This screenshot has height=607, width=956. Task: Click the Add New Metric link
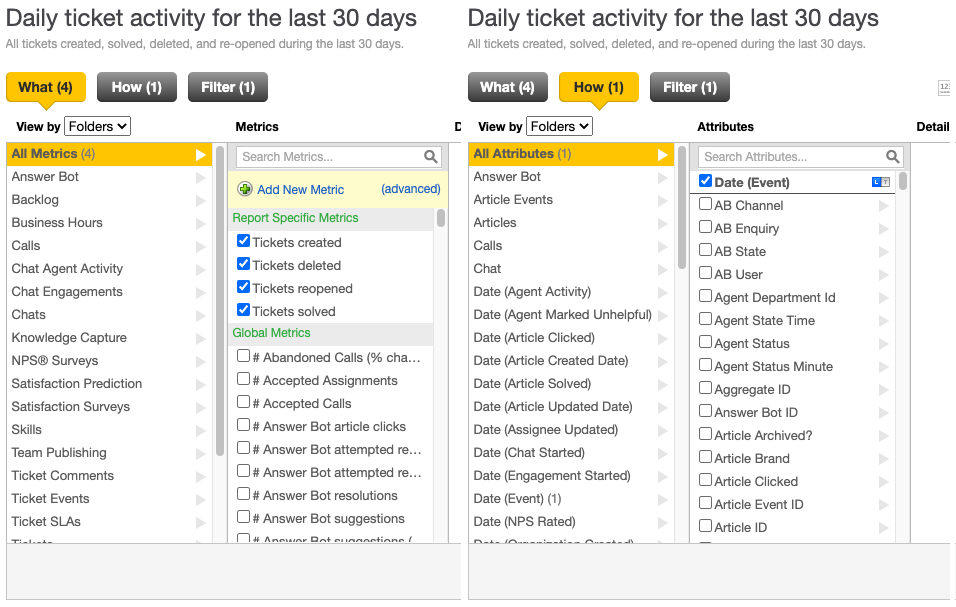(300, 190)
